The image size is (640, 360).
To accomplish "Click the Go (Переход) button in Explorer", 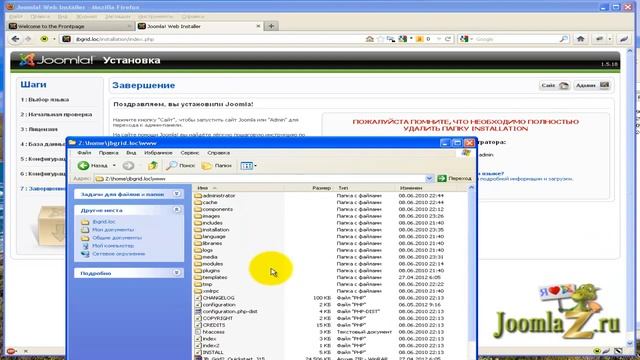I will pyautogui.click(x=454, y=178).
